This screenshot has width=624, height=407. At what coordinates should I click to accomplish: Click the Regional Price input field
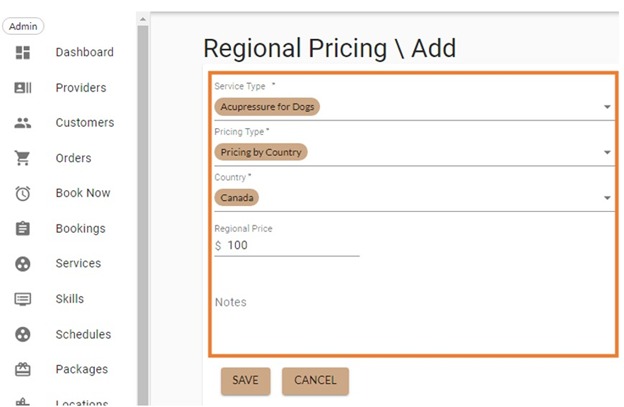(x=290, y=246)
